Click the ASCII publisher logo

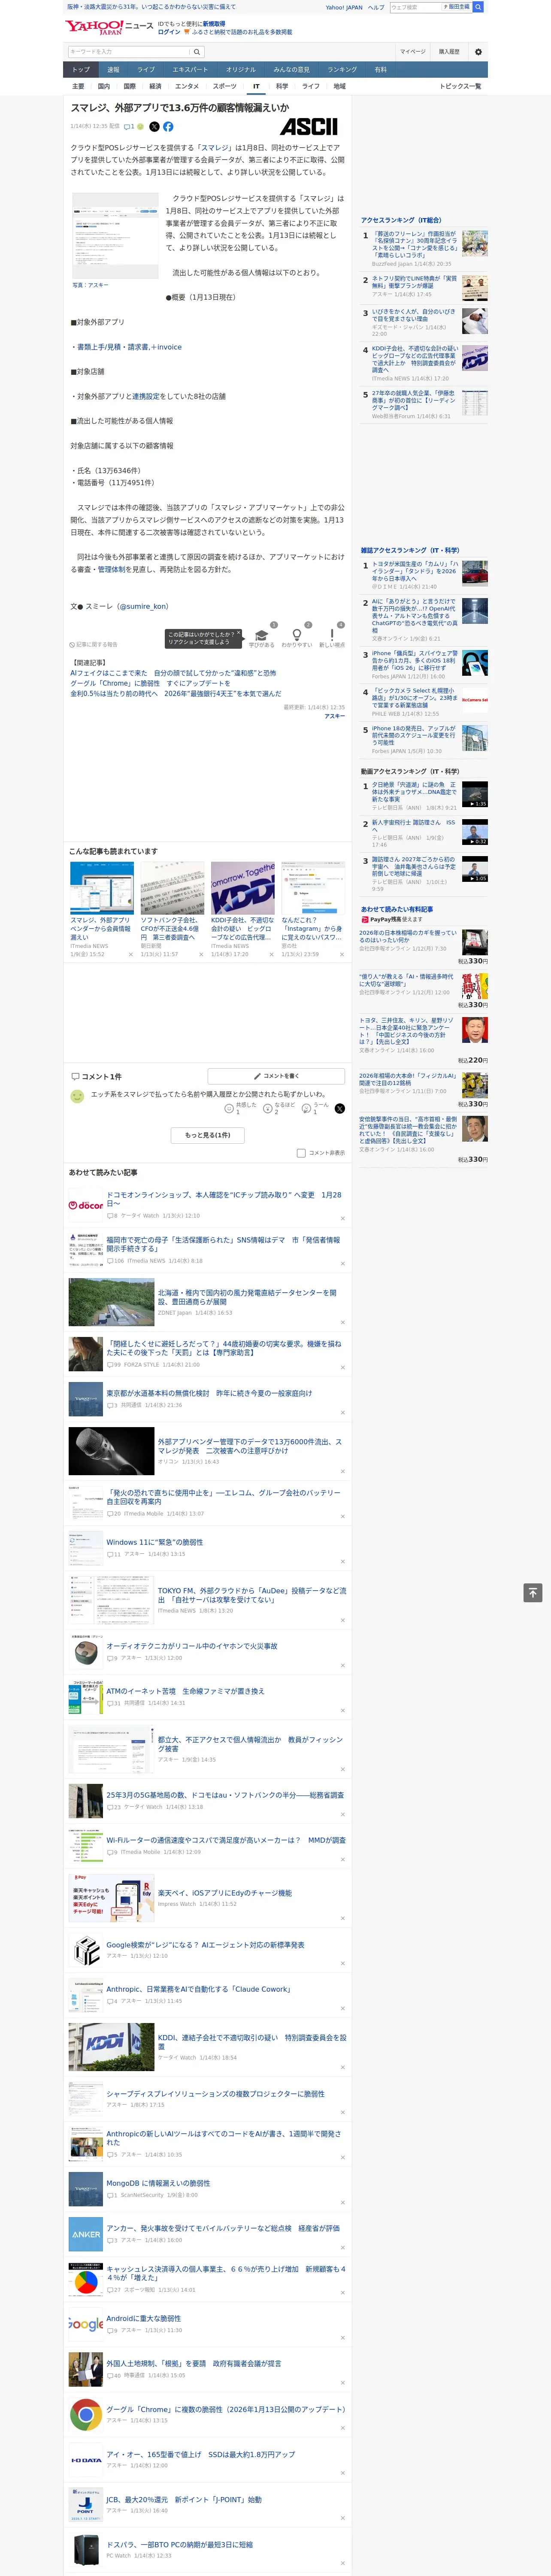click(309, 127)
